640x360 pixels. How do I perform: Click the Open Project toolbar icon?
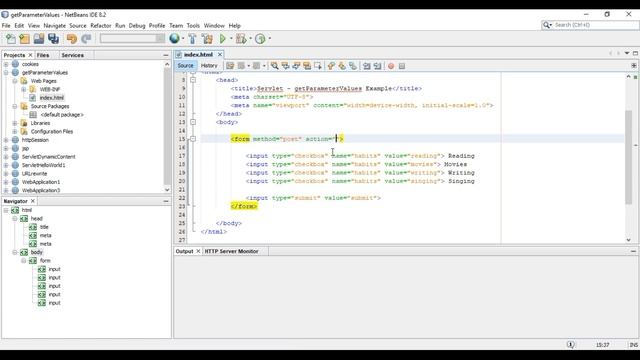39,39
